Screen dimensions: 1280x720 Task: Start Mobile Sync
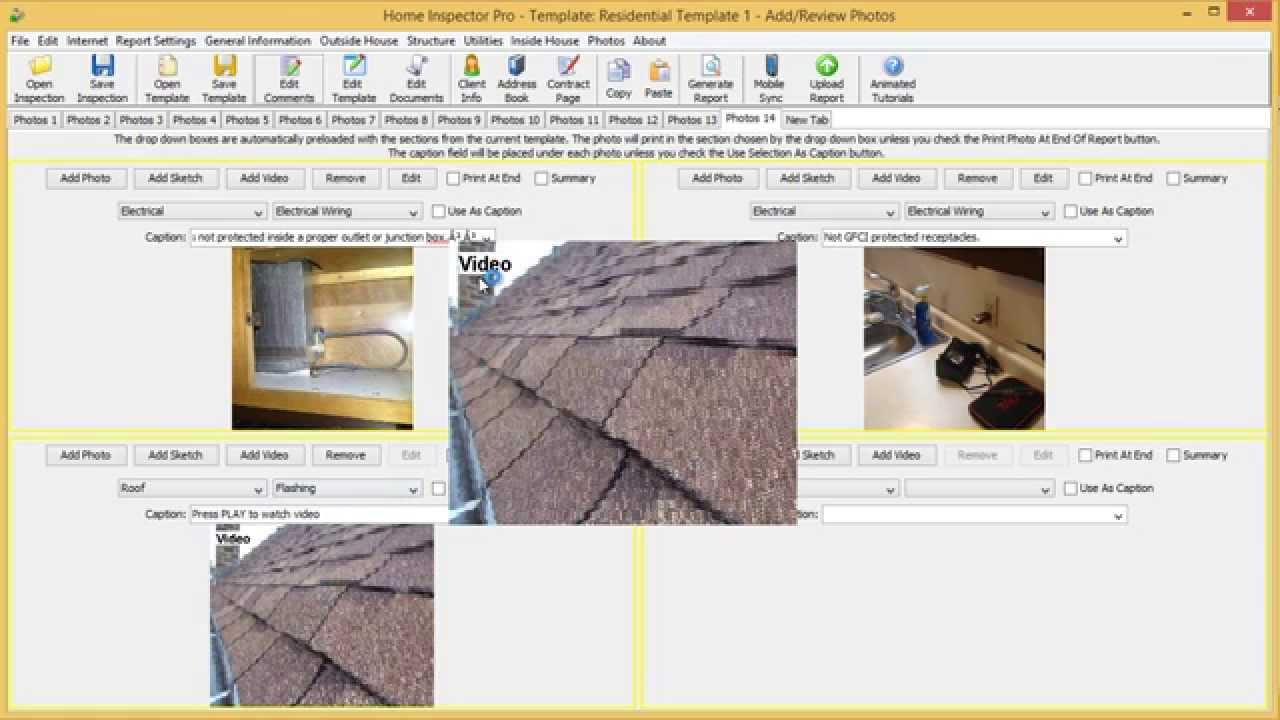769,79
